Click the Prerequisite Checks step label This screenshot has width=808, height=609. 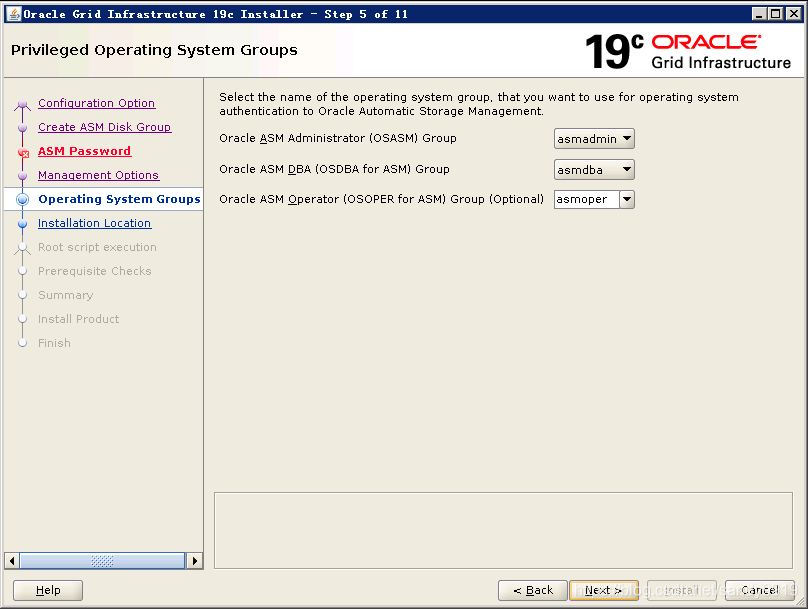click(95, 271)
